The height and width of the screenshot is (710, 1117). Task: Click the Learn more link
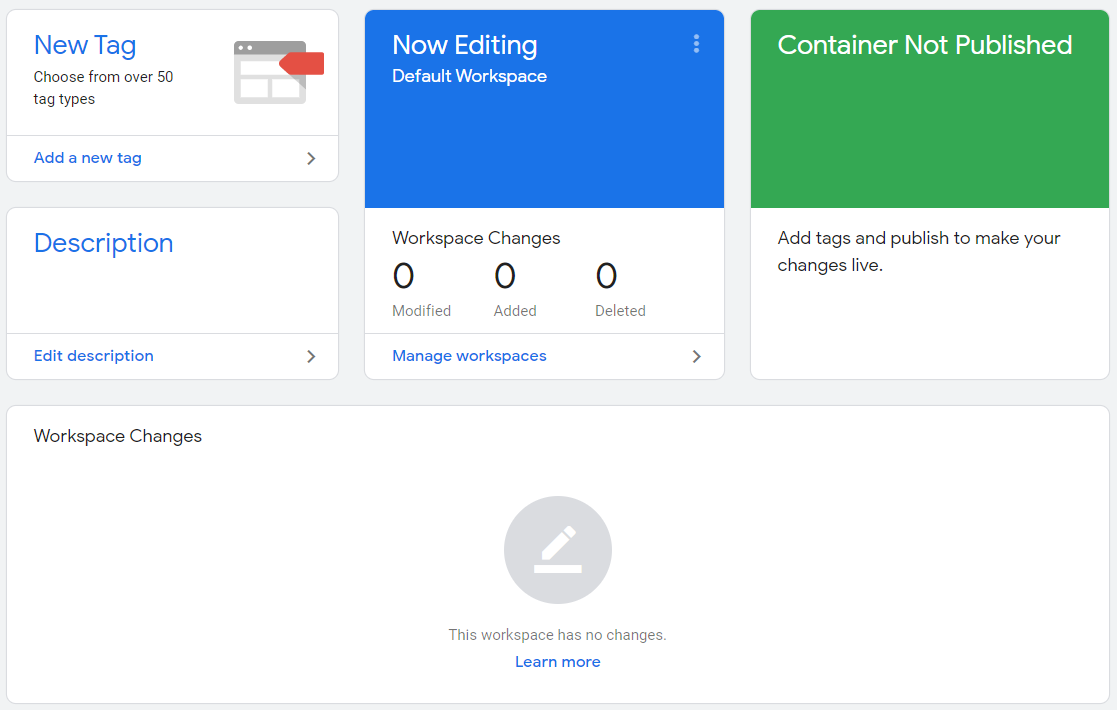(557, 661)
